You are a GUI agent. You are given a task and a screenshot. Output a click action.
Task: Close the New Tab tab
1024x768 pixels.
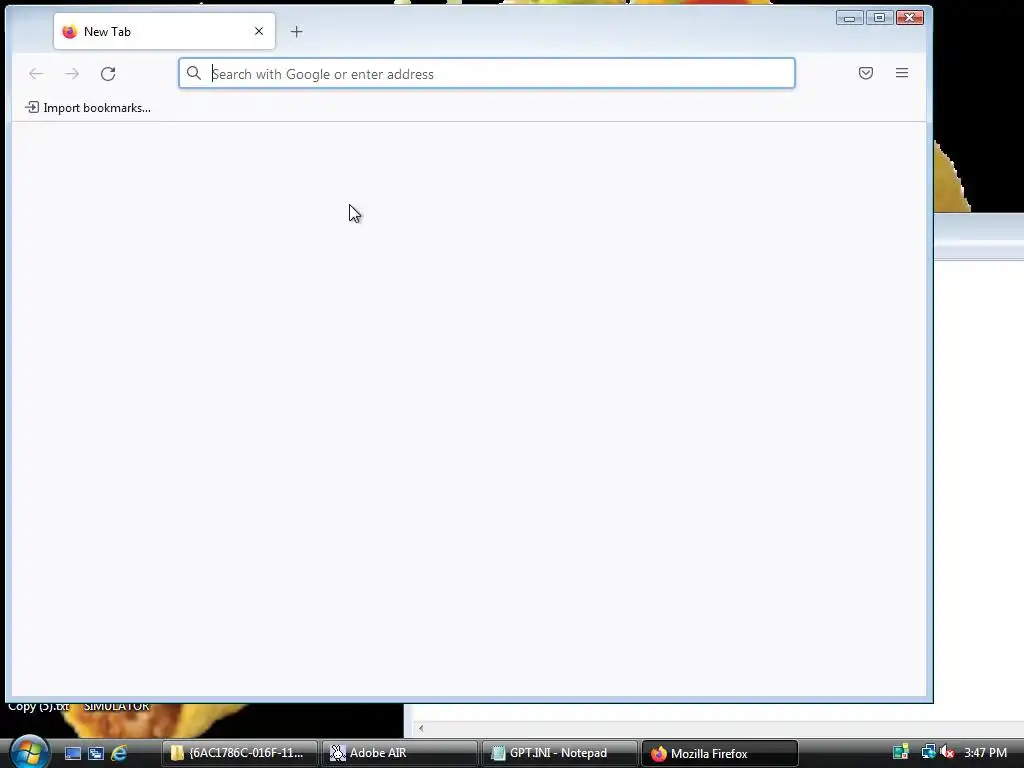[x=259, y=31]
